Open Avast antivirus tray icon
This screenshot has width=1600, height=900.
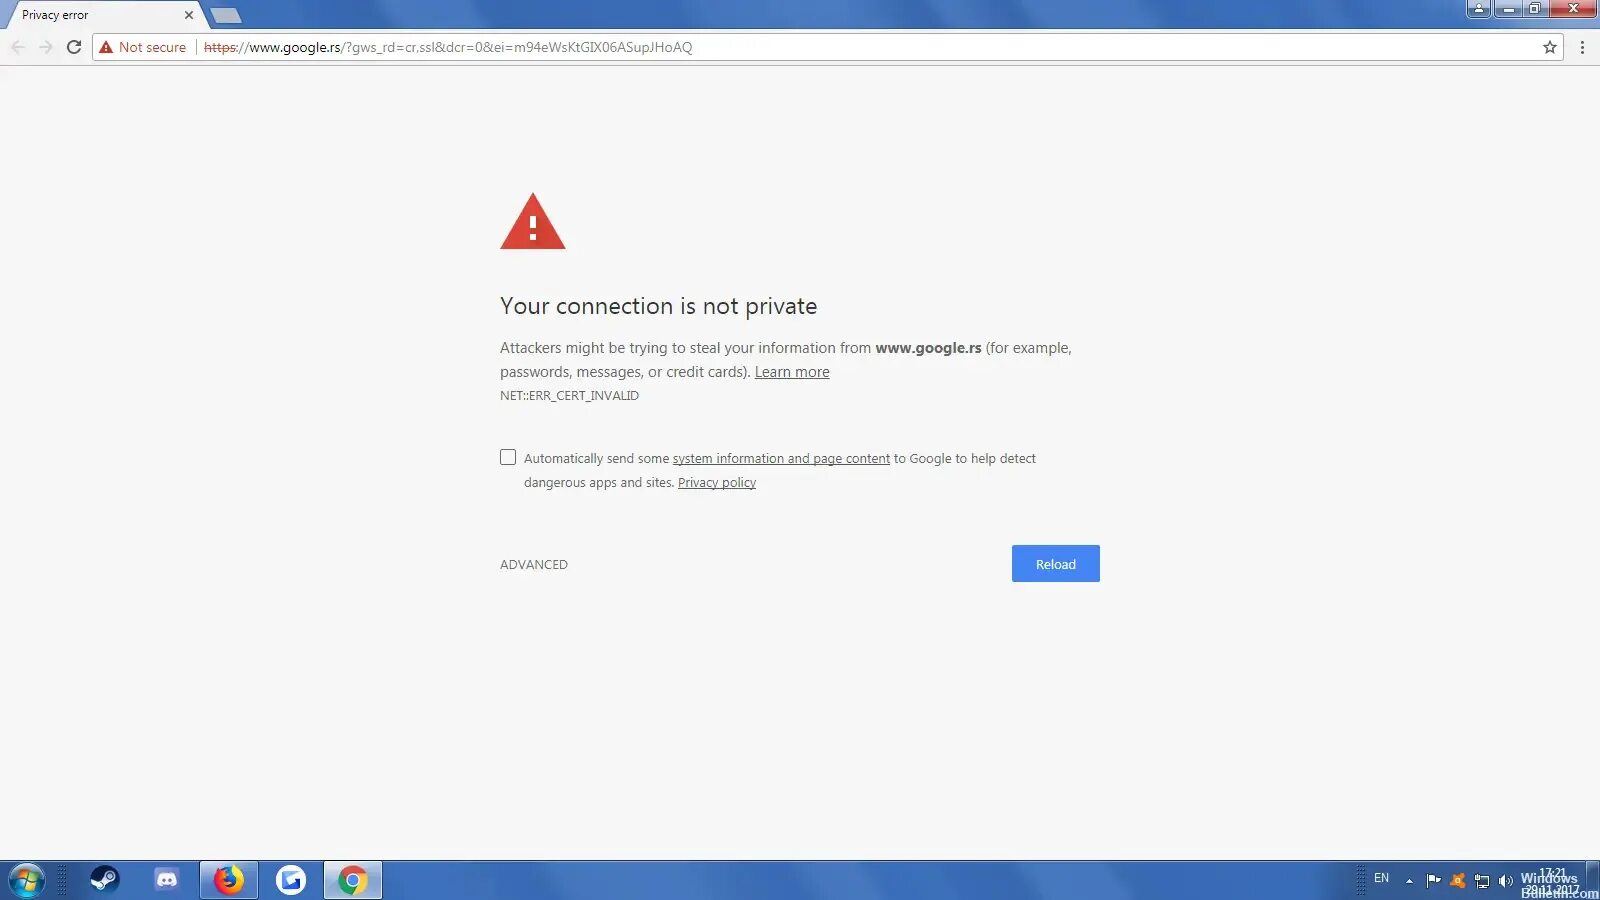pyautogui.click(x=1457, y=881)
